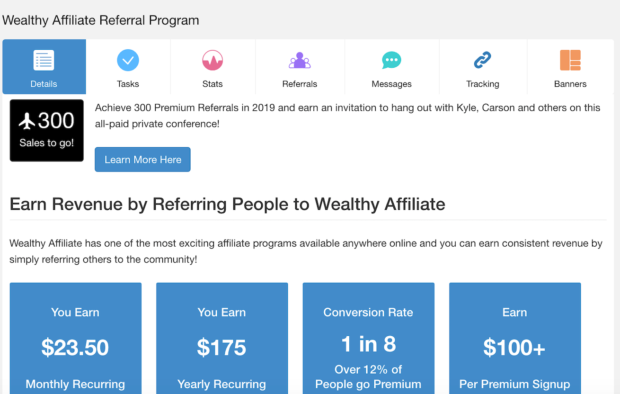The height and width of the screenshot is (394, 620).
Task: Select the Messages tab label
Action: (x=391, y=84)
